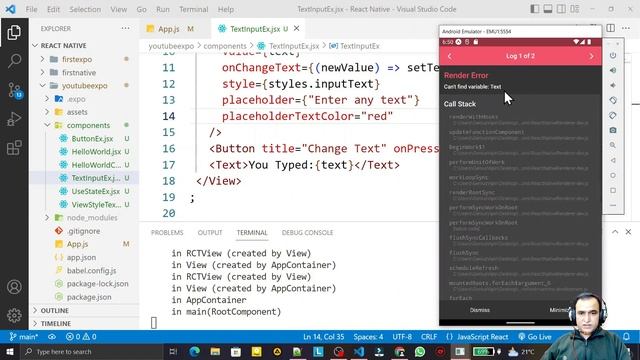Expand the firstexpo folder
Viewport: 640px width, 360px height.
coord(42,59)
